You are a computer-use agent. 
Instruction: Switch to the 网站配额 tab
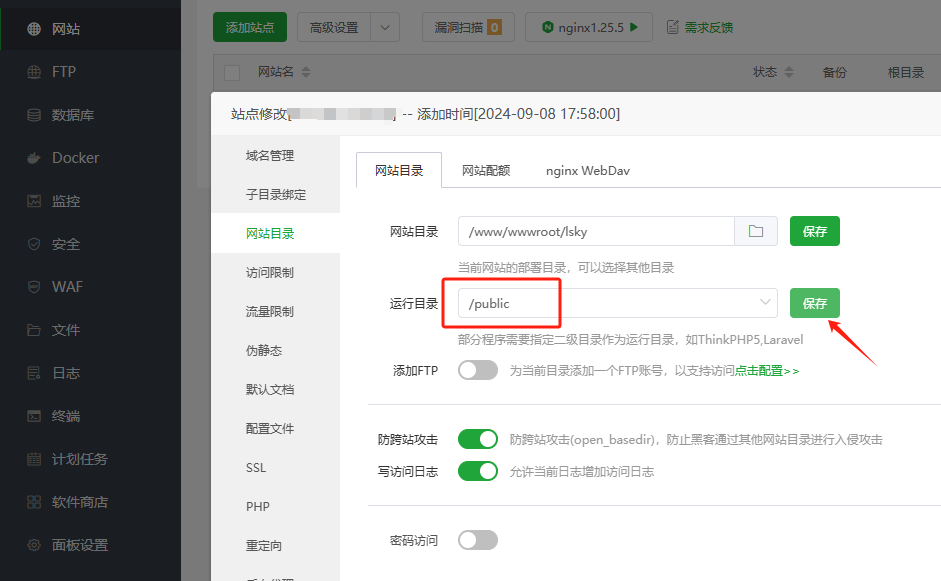[x=486, y=170]
